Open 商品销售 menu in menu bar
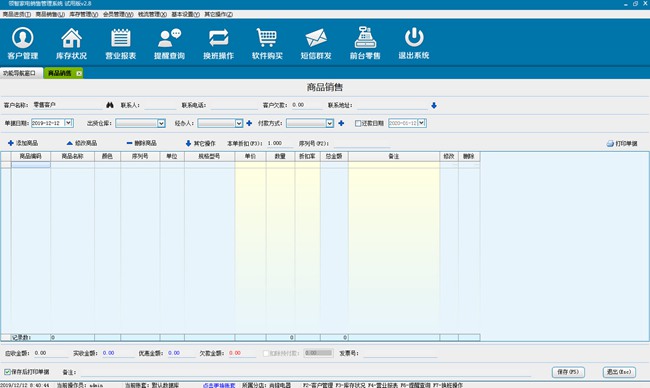This screenshot has height=388, width=650. pos(50,15)
